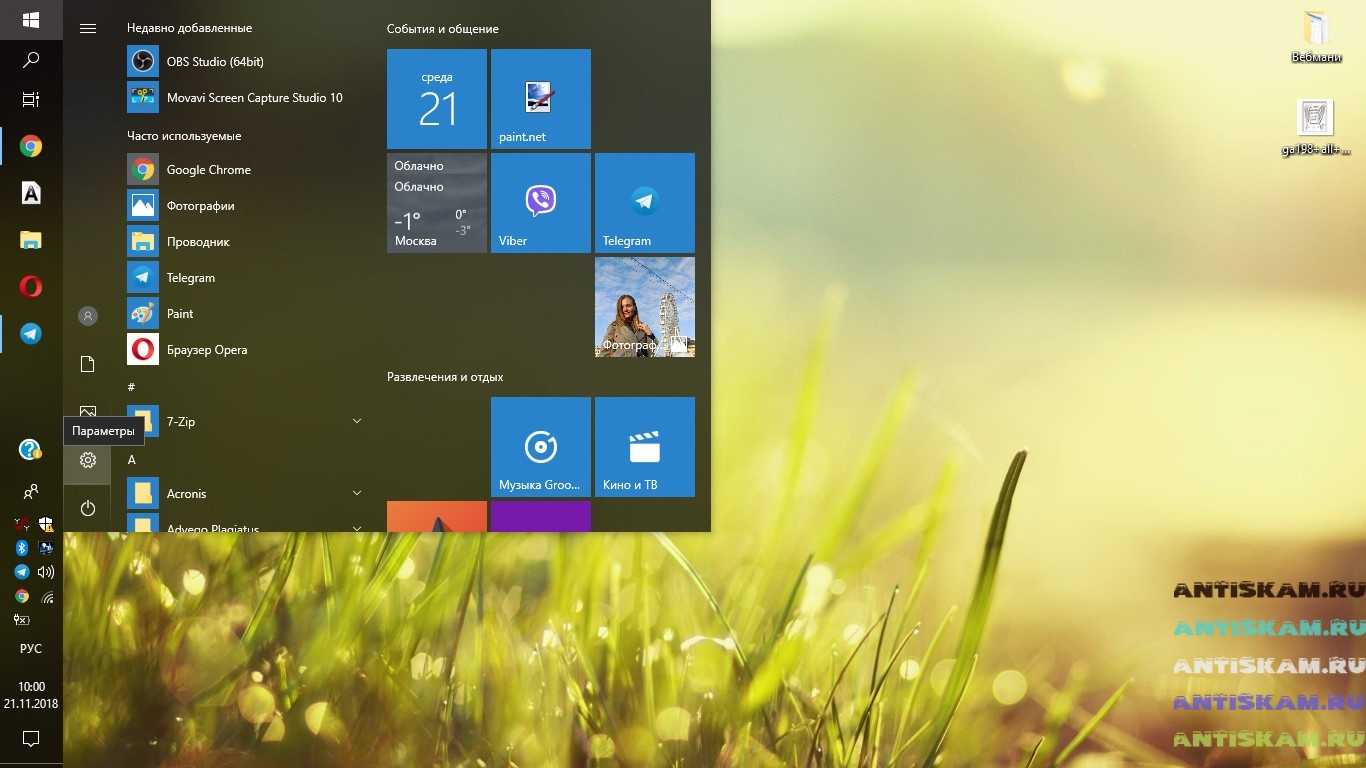Select Браузер Opera in the app list

(206, 350)
